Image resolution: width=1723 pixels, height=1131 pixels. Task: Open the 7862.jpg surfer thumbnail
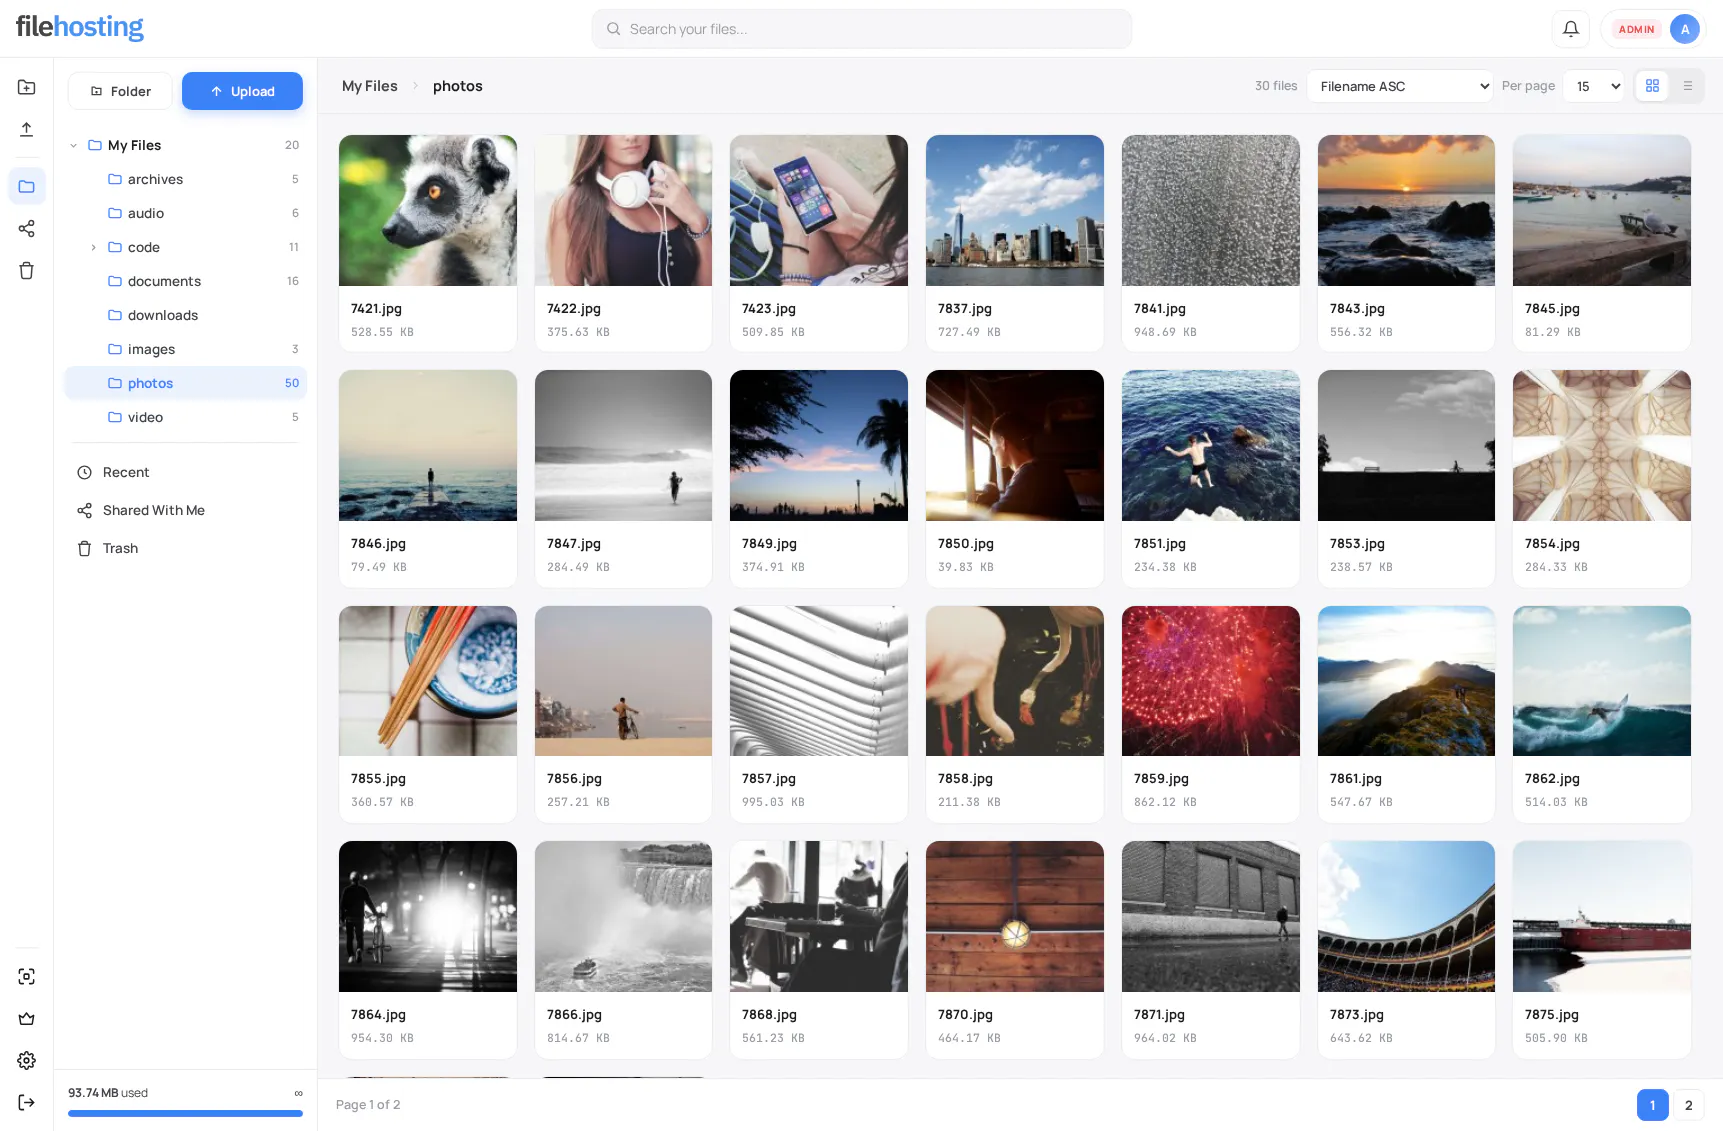click(x=1602, y=681)
